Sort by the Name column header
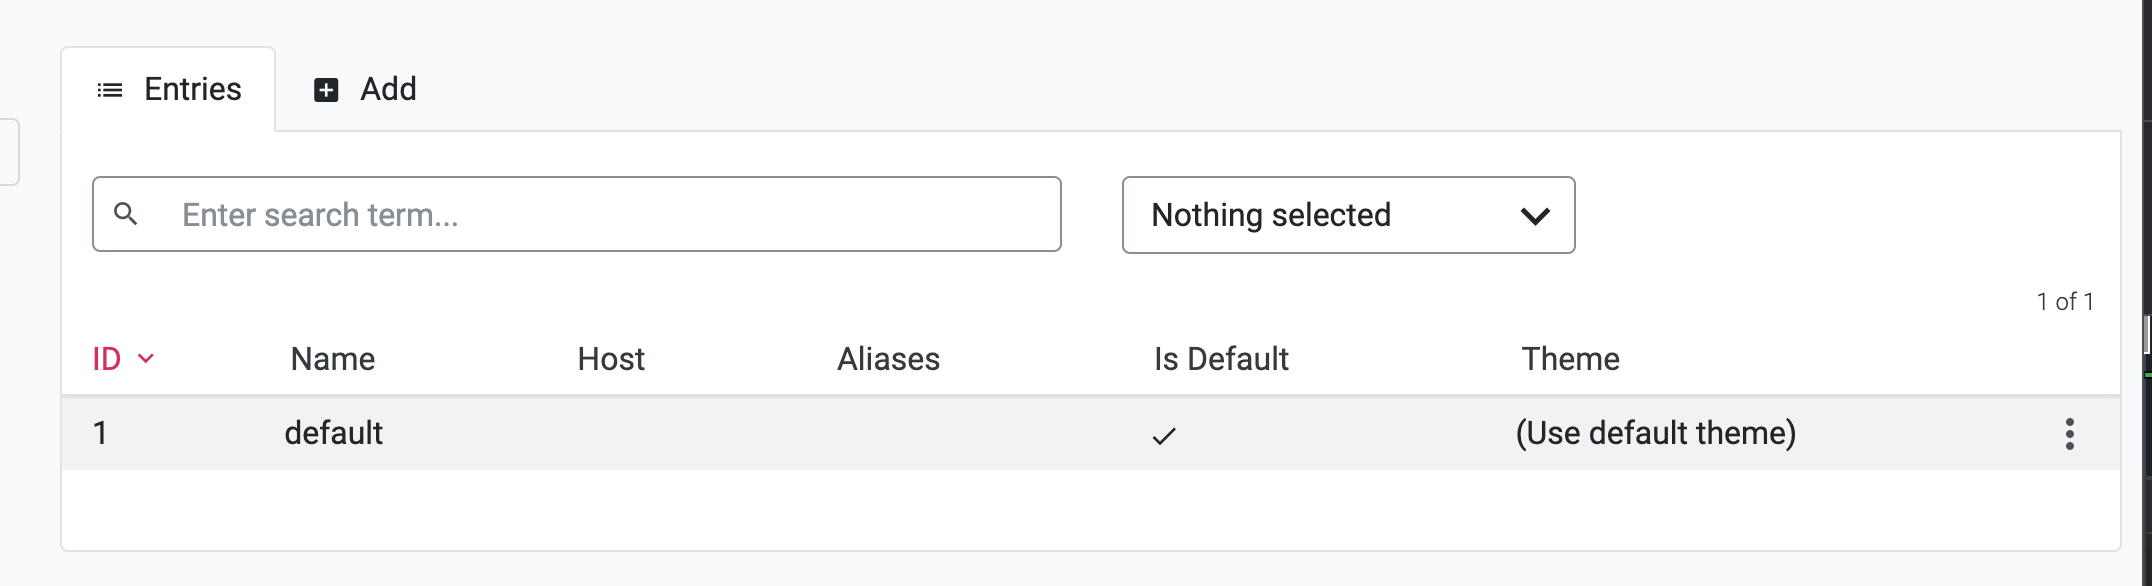2152x586 pixels. click(x=332, y=359)
